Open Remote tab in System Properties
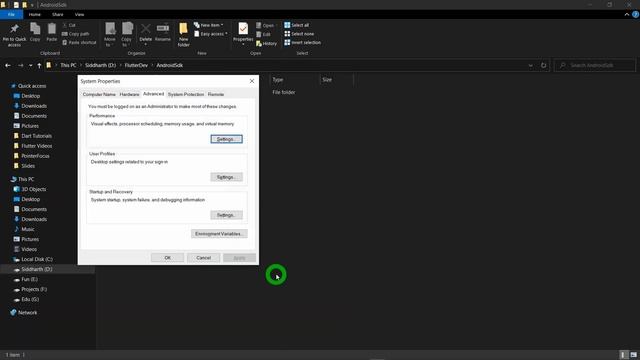The width and height of the screenshot is (640, 360). click(216, 94)
